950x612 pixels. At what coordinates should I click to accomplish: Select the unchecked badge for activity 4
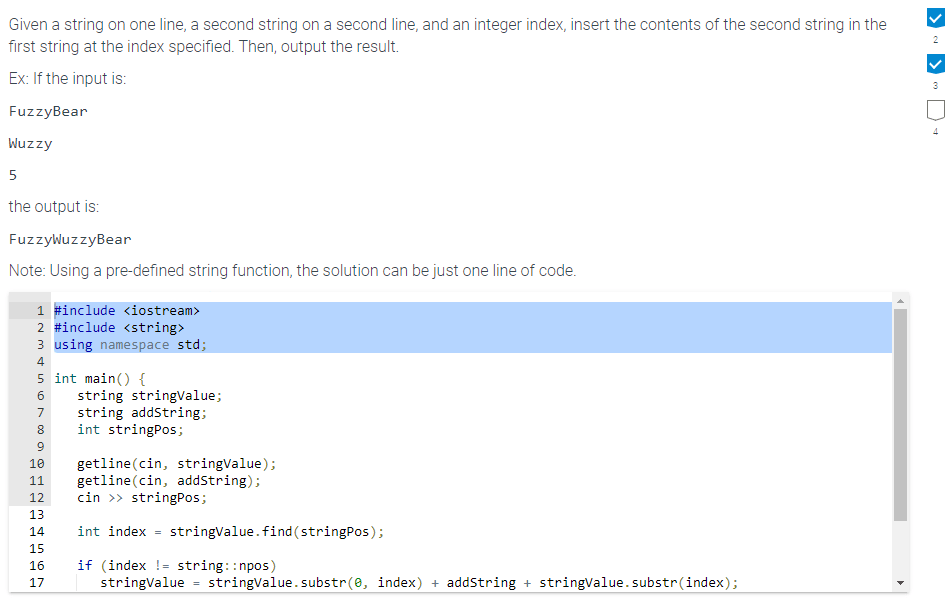(x=935, y=112)
